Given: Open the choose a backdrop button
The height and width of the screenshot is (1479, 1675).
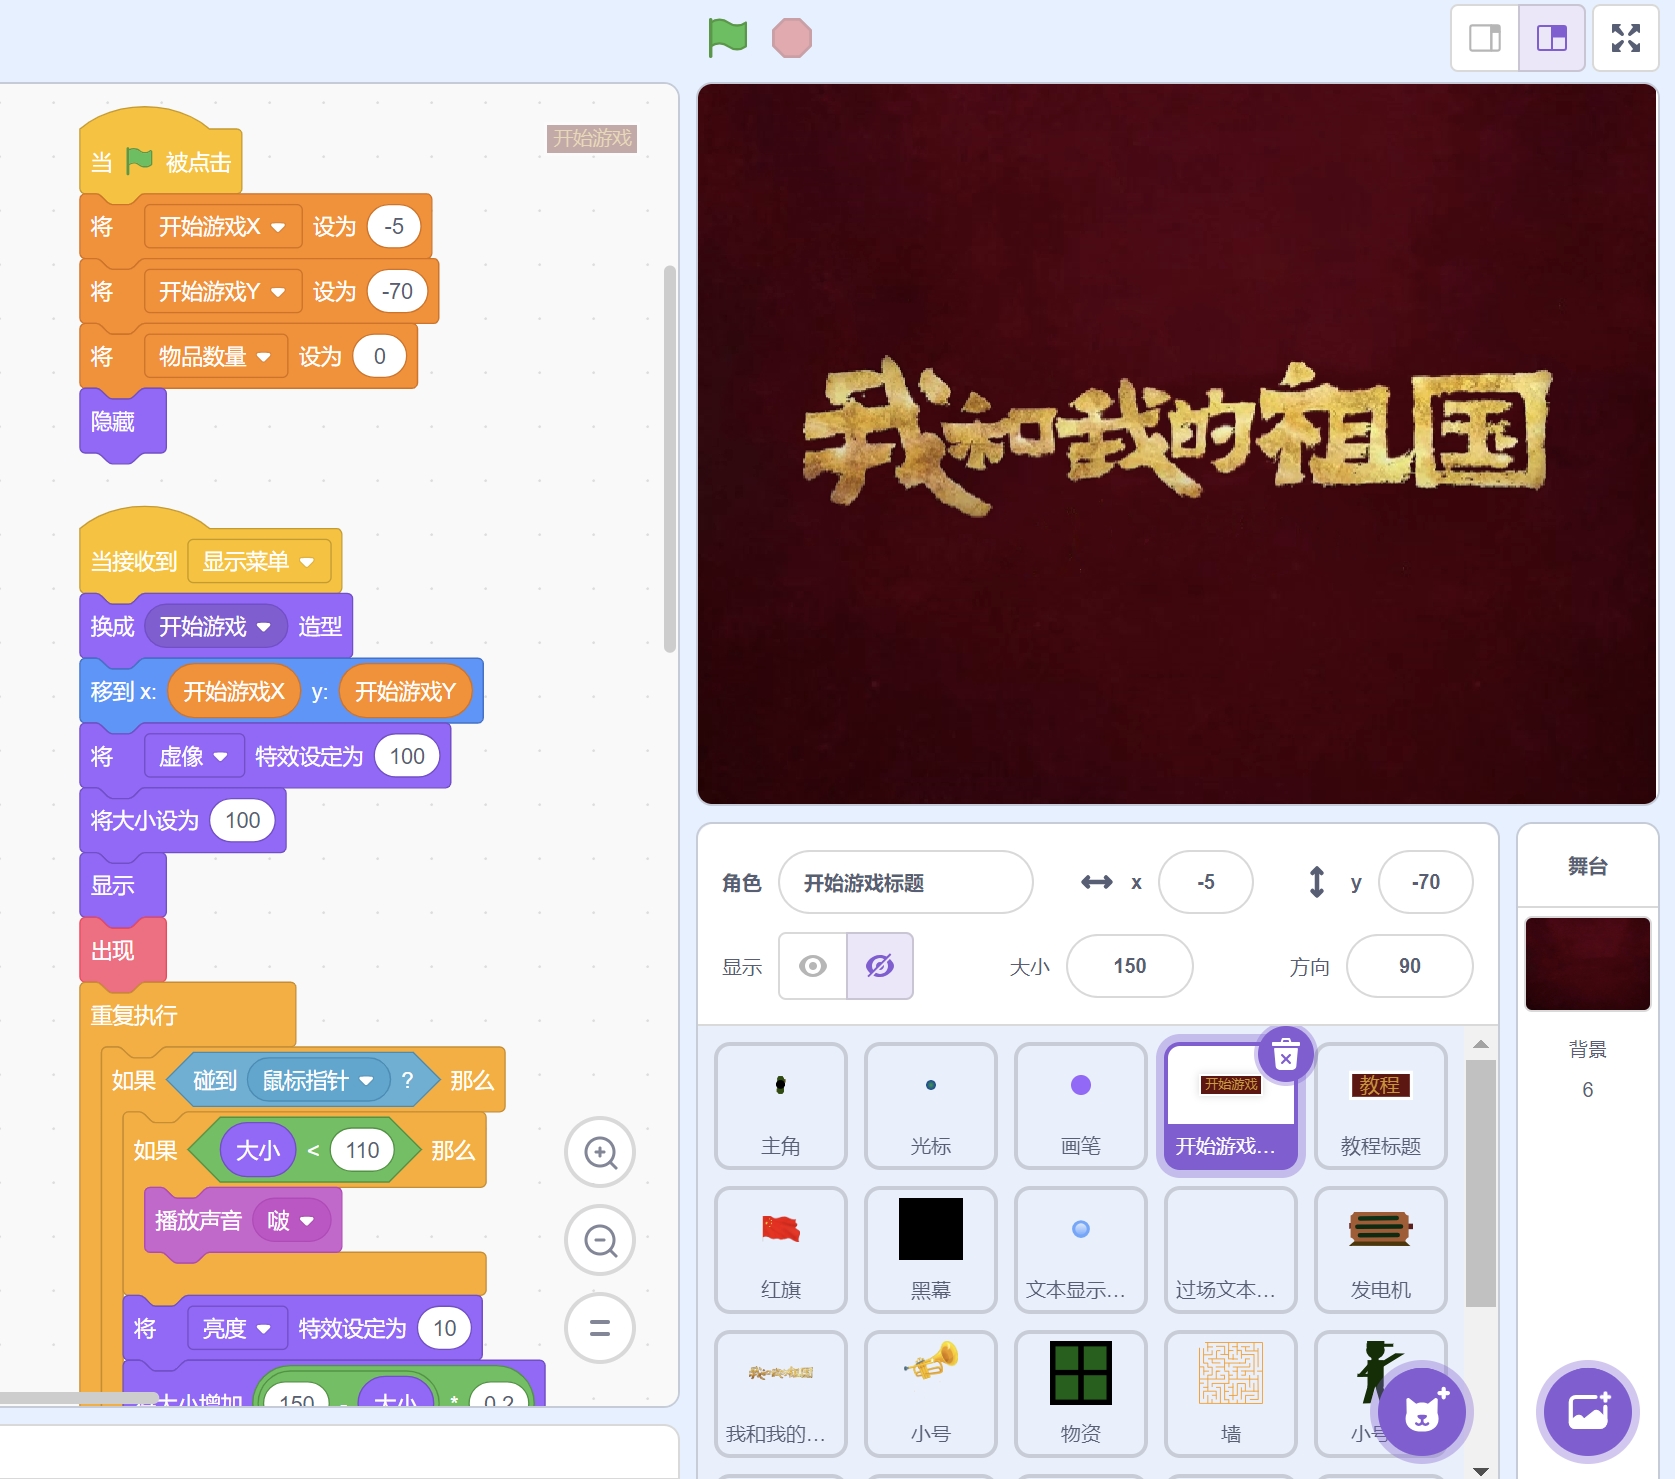Looking at the screenshot, I should (1587, 1411).
